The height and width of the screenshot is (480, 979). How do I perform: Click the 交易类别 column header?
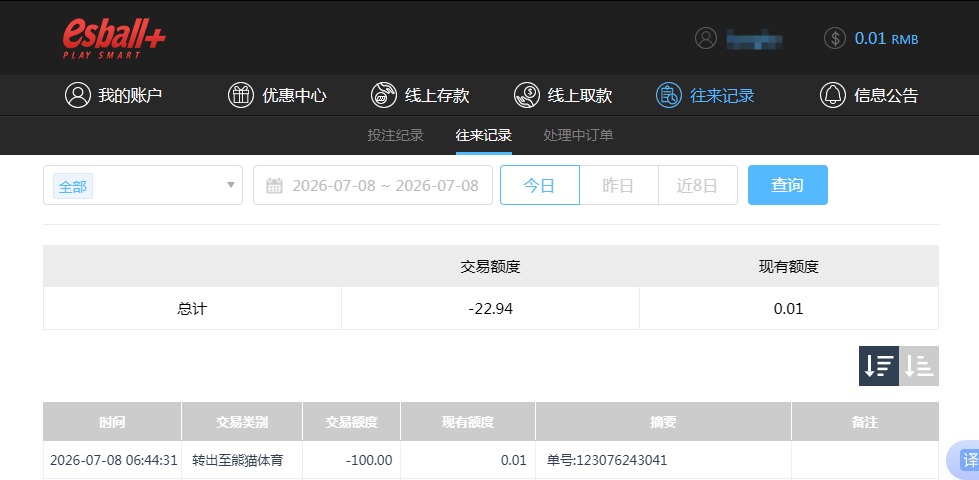242,422
